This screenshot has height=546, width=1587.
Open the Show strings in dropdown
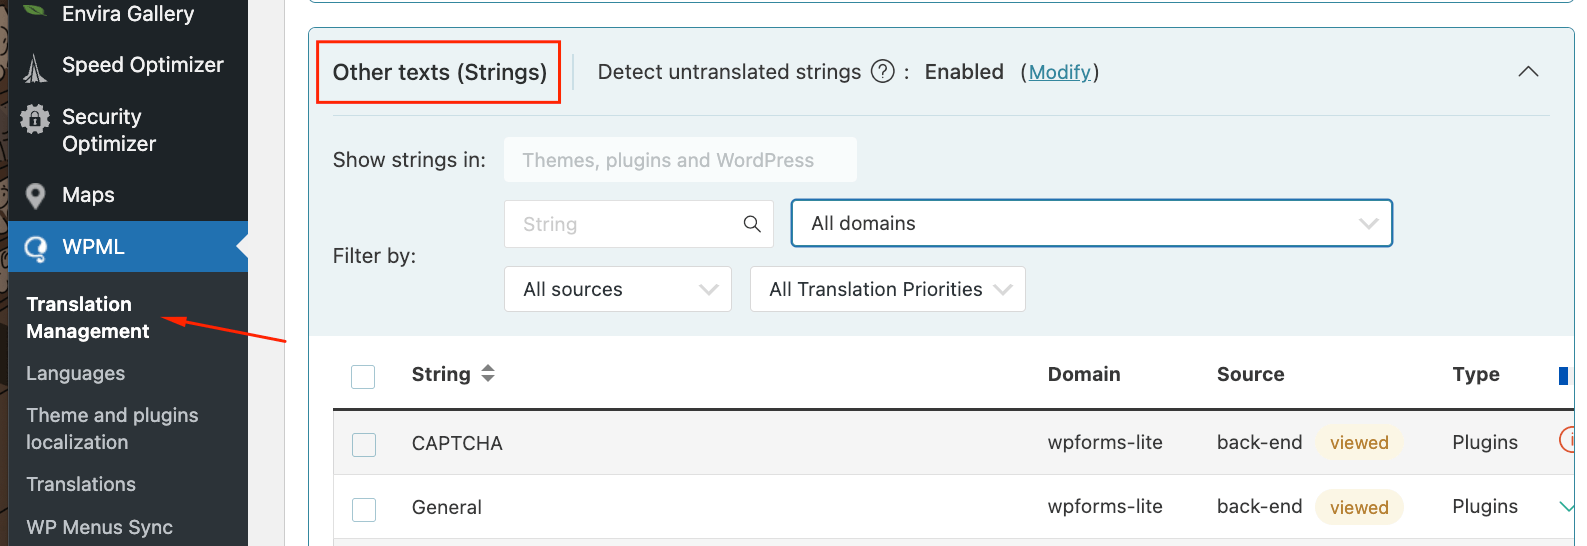click(x=680, y=160)
